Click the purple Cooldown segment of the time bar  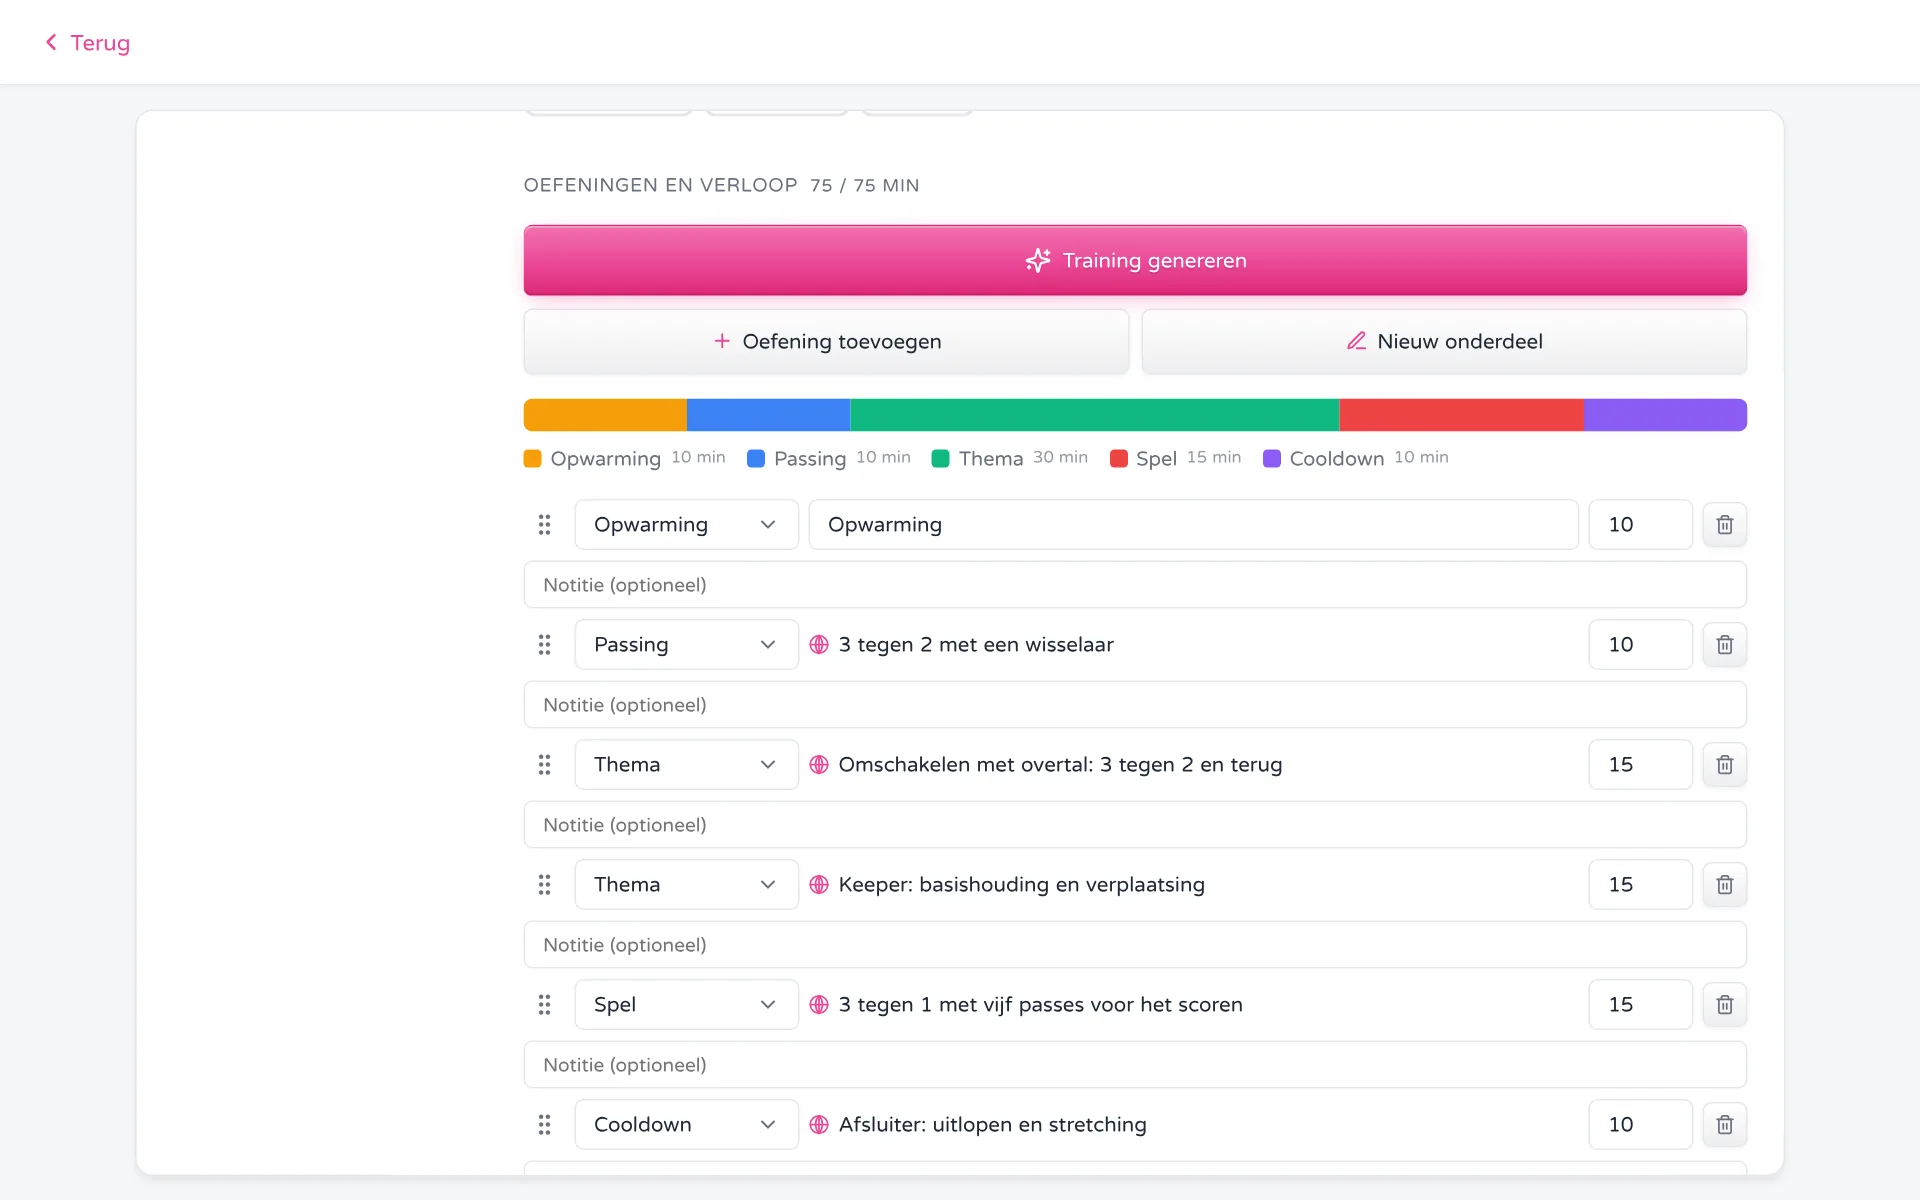[1665, 415]
